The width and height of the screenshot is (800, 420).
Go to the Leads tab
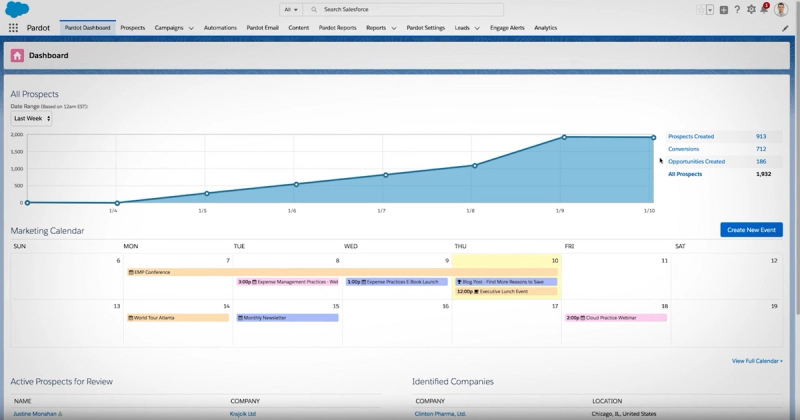click(462, 28)
